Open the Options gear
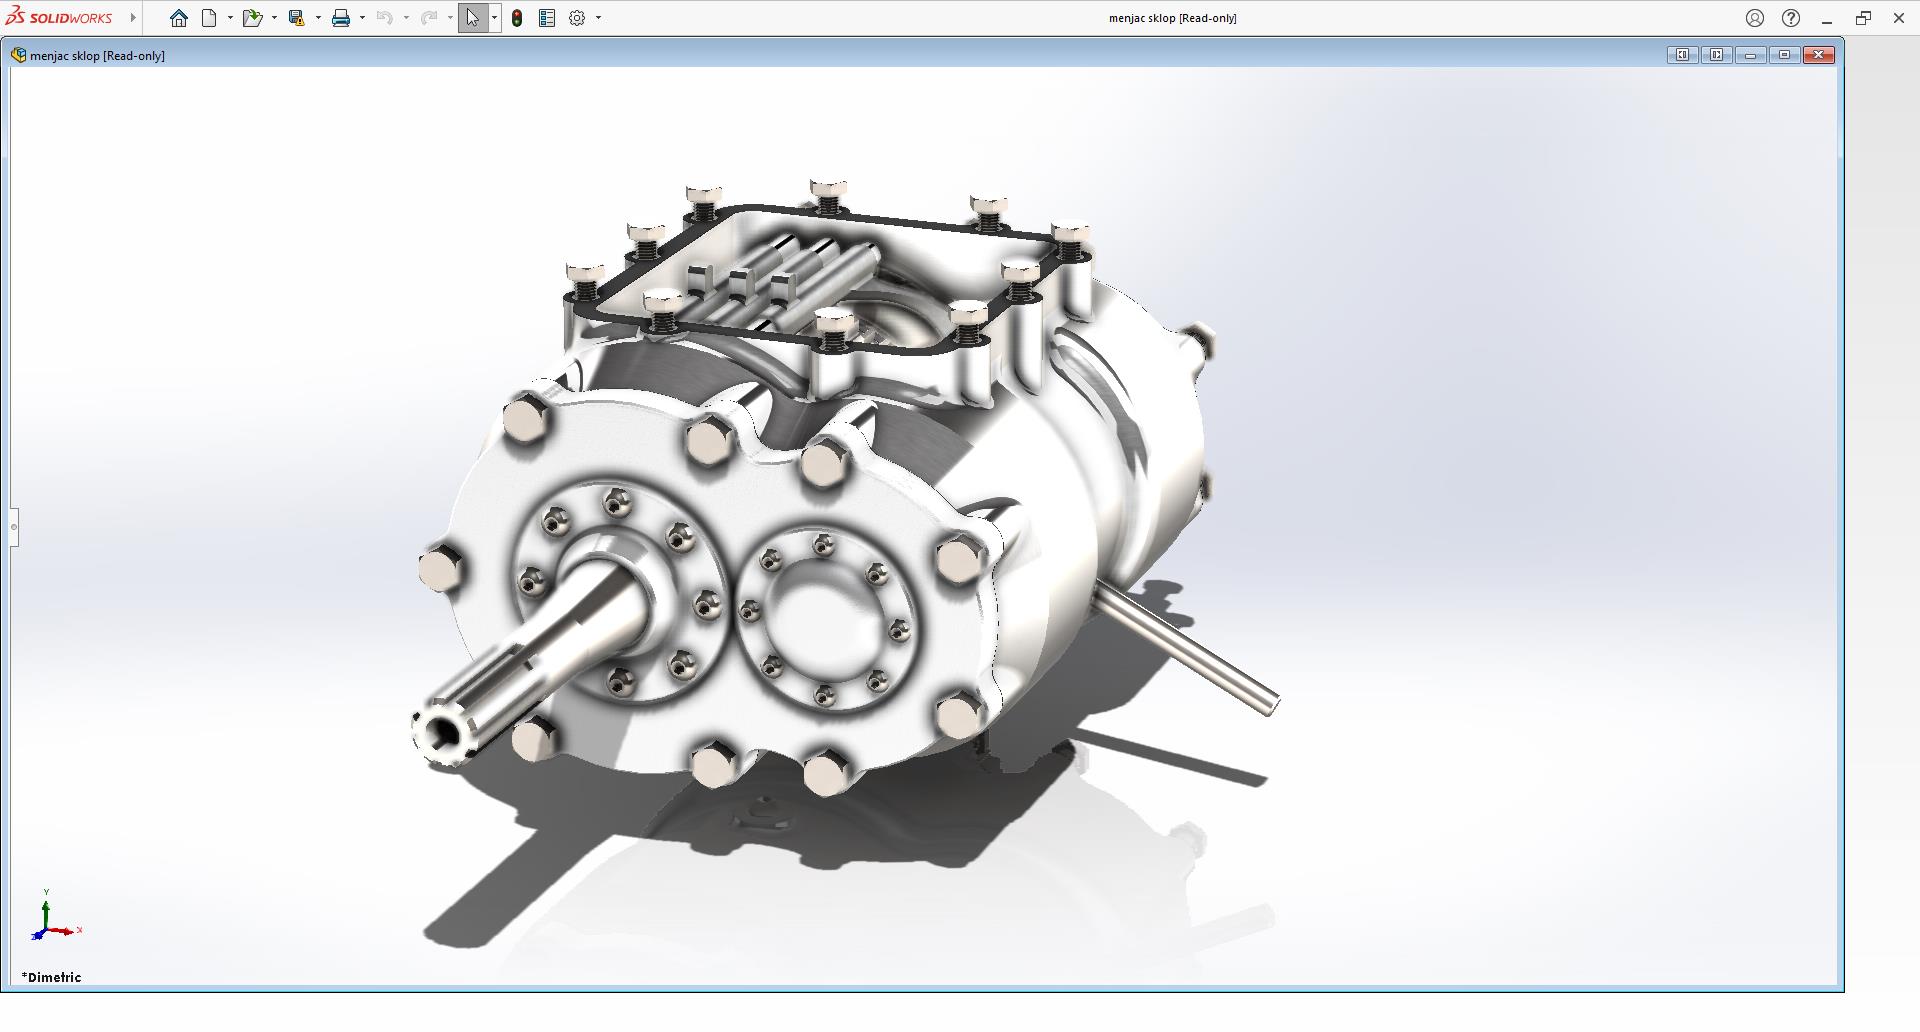Viewport: 1920px width, 1032px height. click(x=577, y=18)
